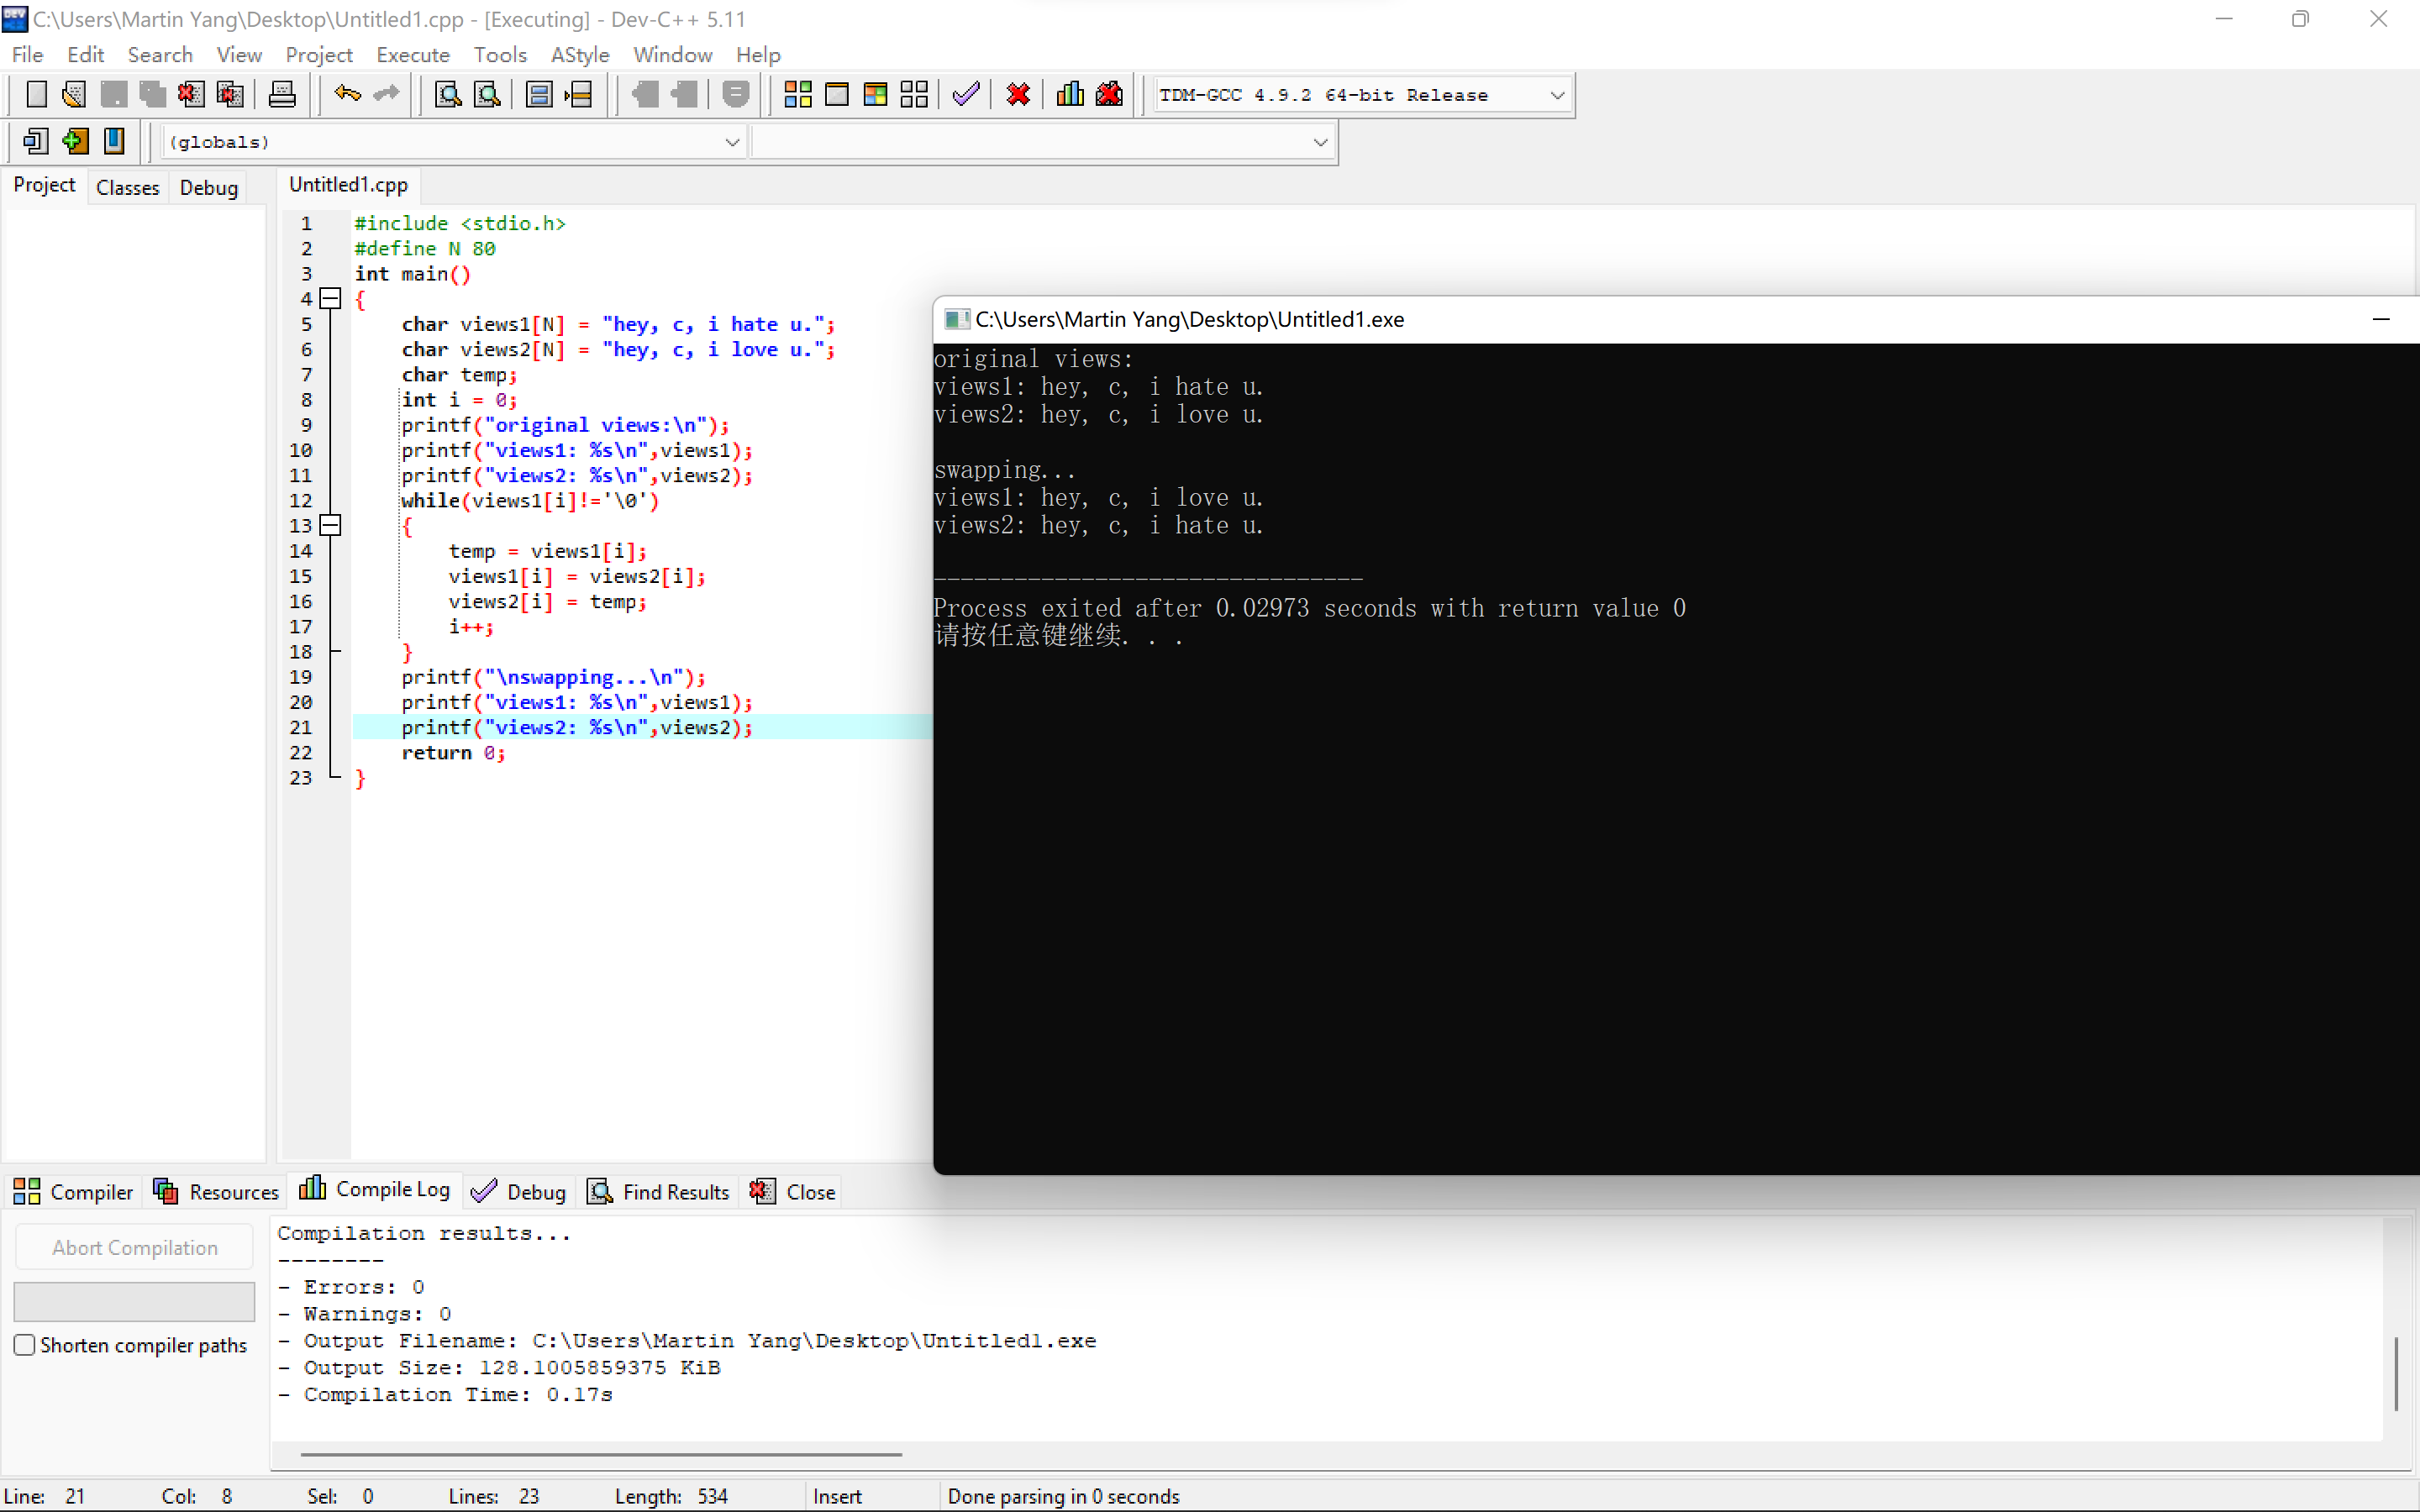Click the Find magnifier icon

(x=448, y=95)
